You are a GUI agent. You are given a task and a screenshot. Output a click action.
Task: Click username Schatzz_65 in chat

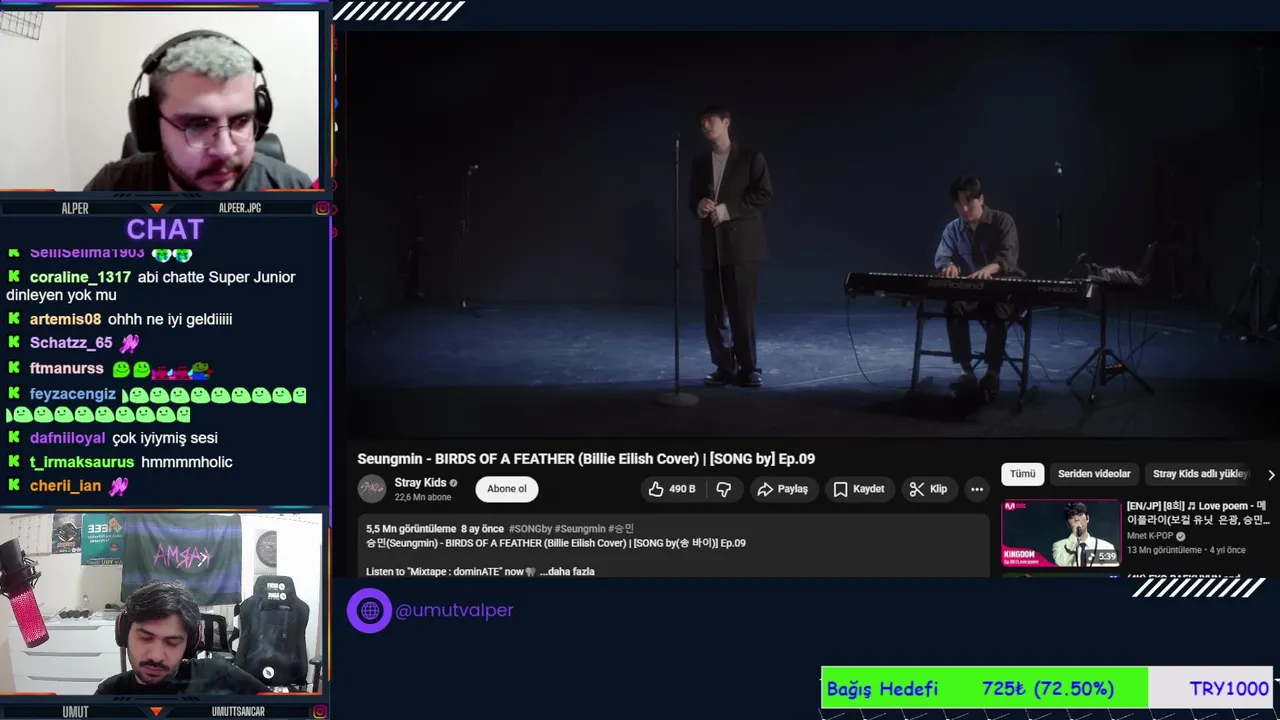pos(71,343)
